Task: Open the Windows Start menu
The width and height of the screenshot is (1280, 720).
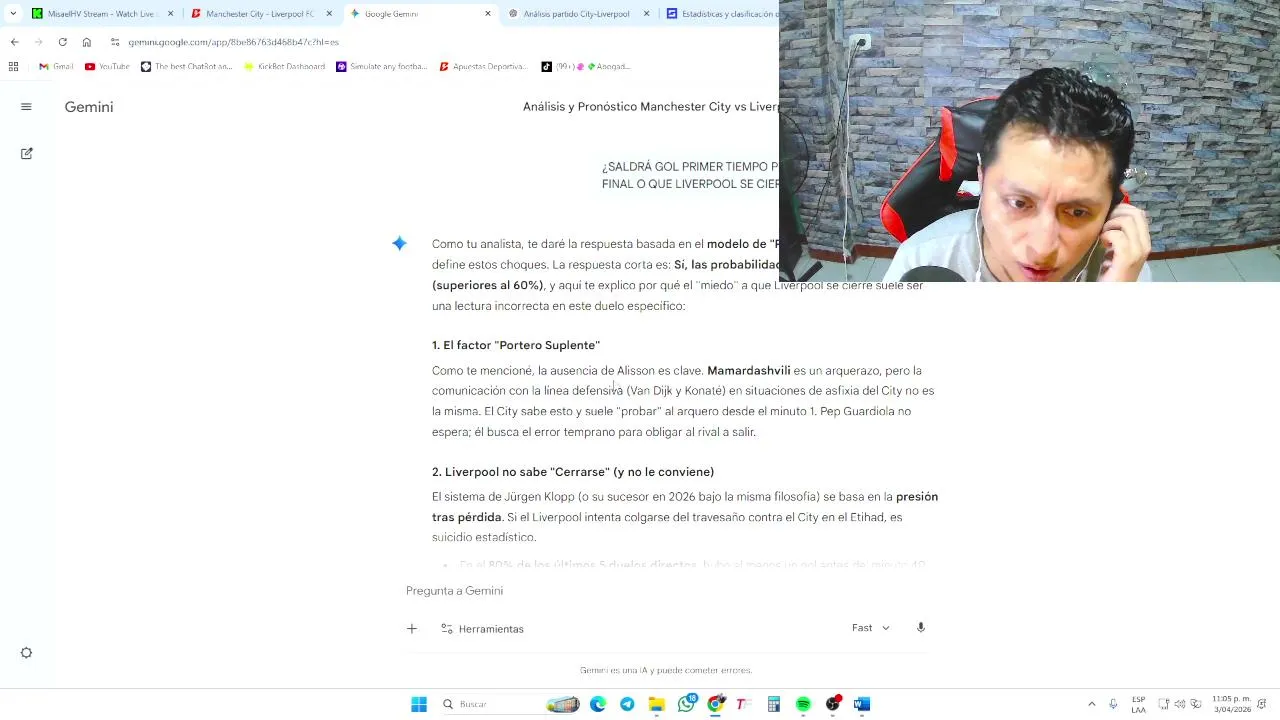Action: pos(419,705)
